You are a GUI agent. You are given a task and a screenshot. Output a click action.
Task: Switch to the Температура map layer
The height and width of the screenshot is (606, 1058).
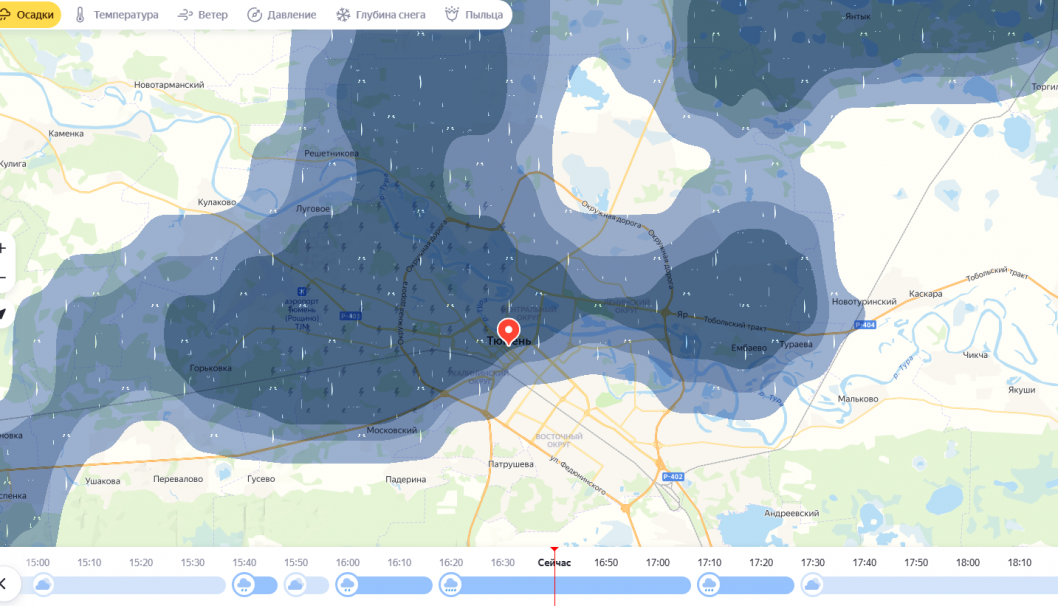[x=116, y=15]
